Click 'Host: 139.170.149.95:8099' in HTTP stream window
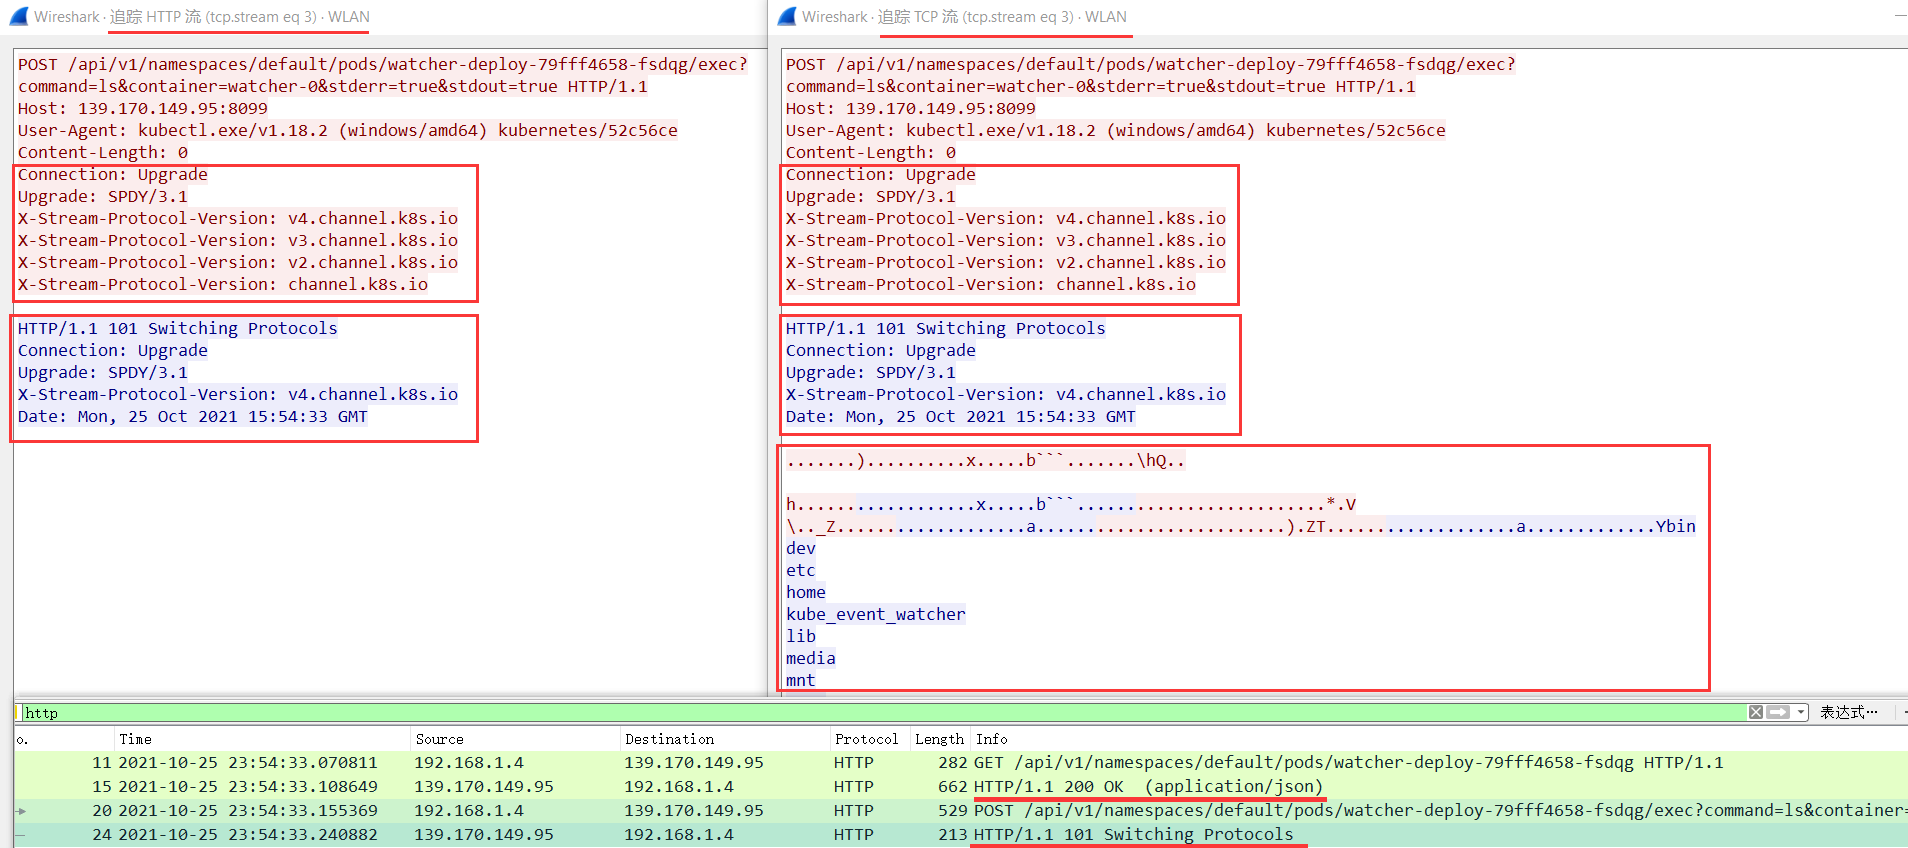Image resolution: width=1908 pixels, height=848 pixels. click(142, 108)
